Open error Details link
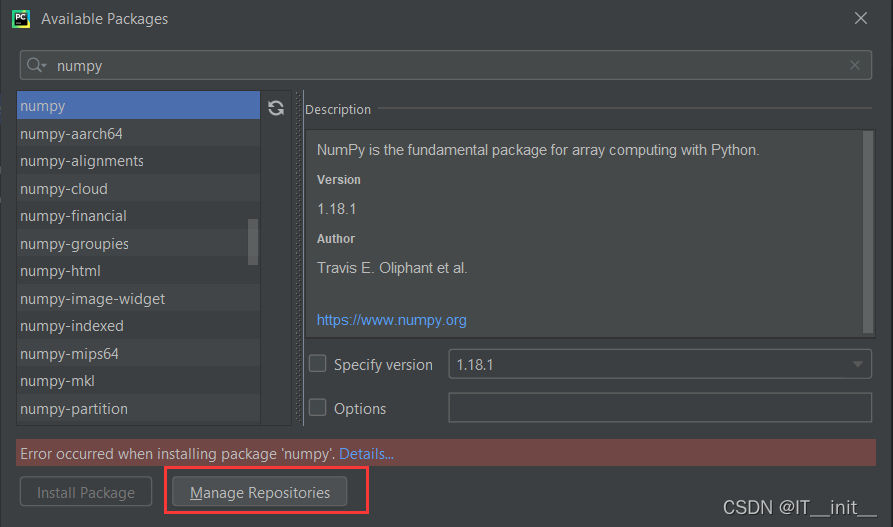 click(366, 454)
